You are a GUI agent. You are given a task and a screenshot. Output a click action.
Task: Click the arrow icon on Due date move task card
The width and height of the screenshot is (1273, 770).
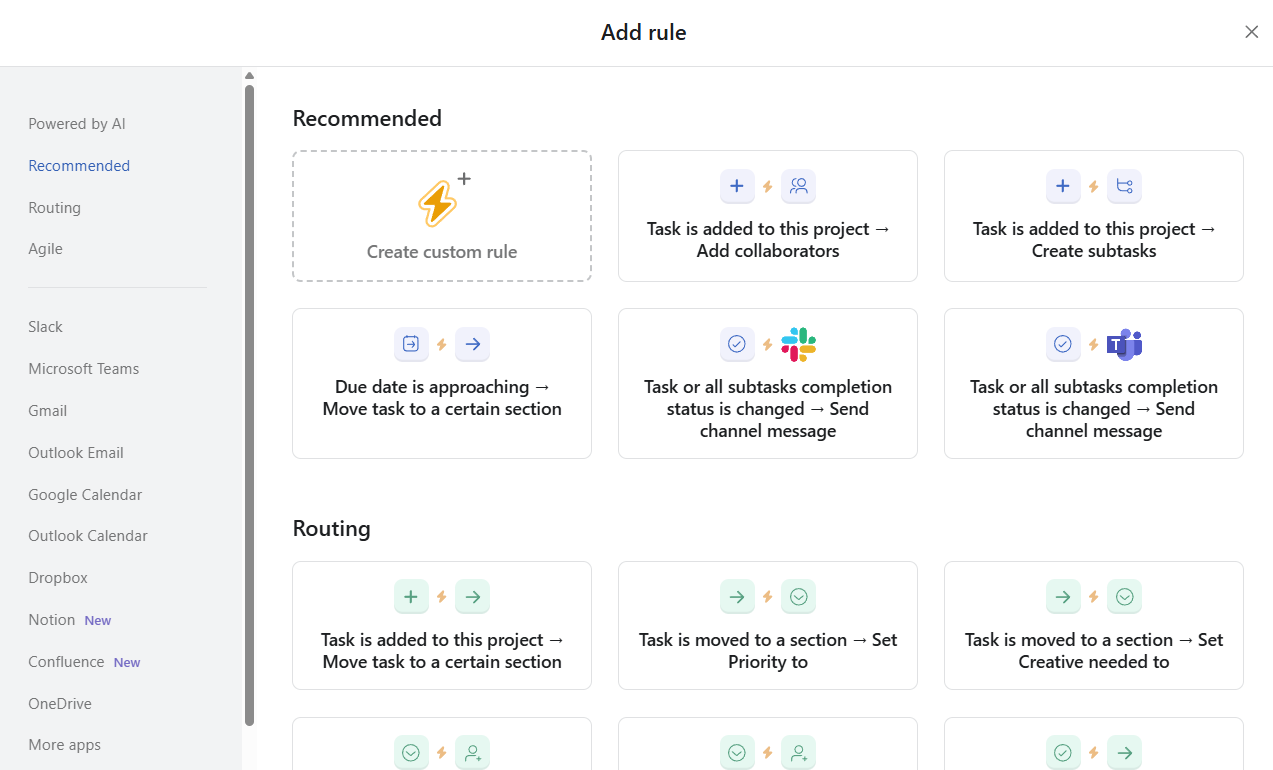pyautogui.click(x=472, y=344)
